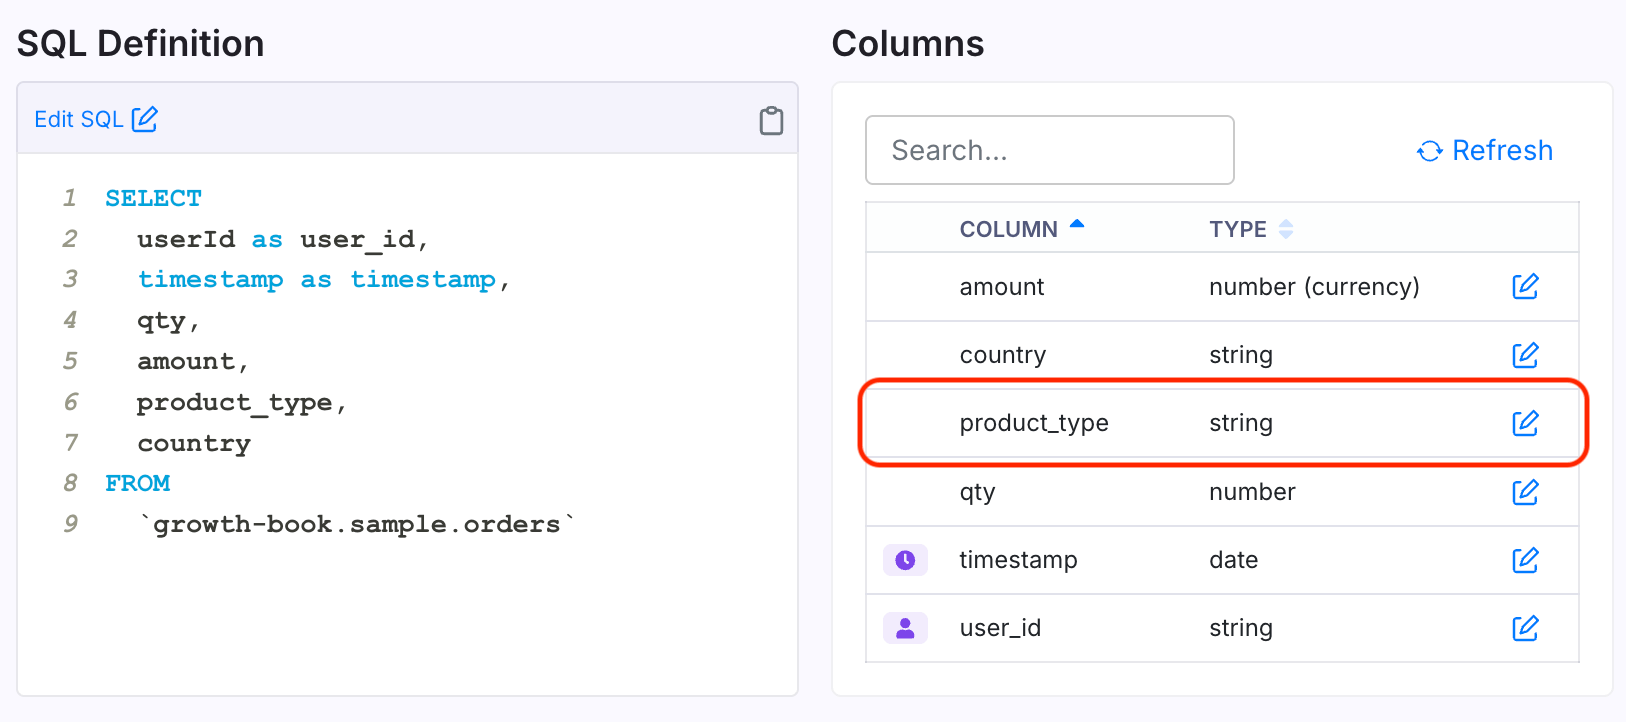Click the 'number (currency)' type cell
Screen dimensions: 1626x722
(x=1314, y=287)
